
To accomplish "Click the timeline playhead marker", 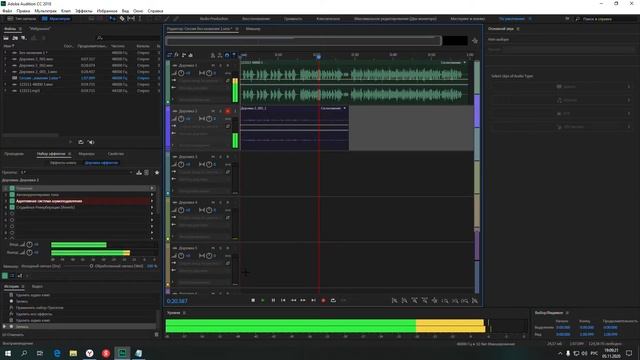I will (318, 56).
